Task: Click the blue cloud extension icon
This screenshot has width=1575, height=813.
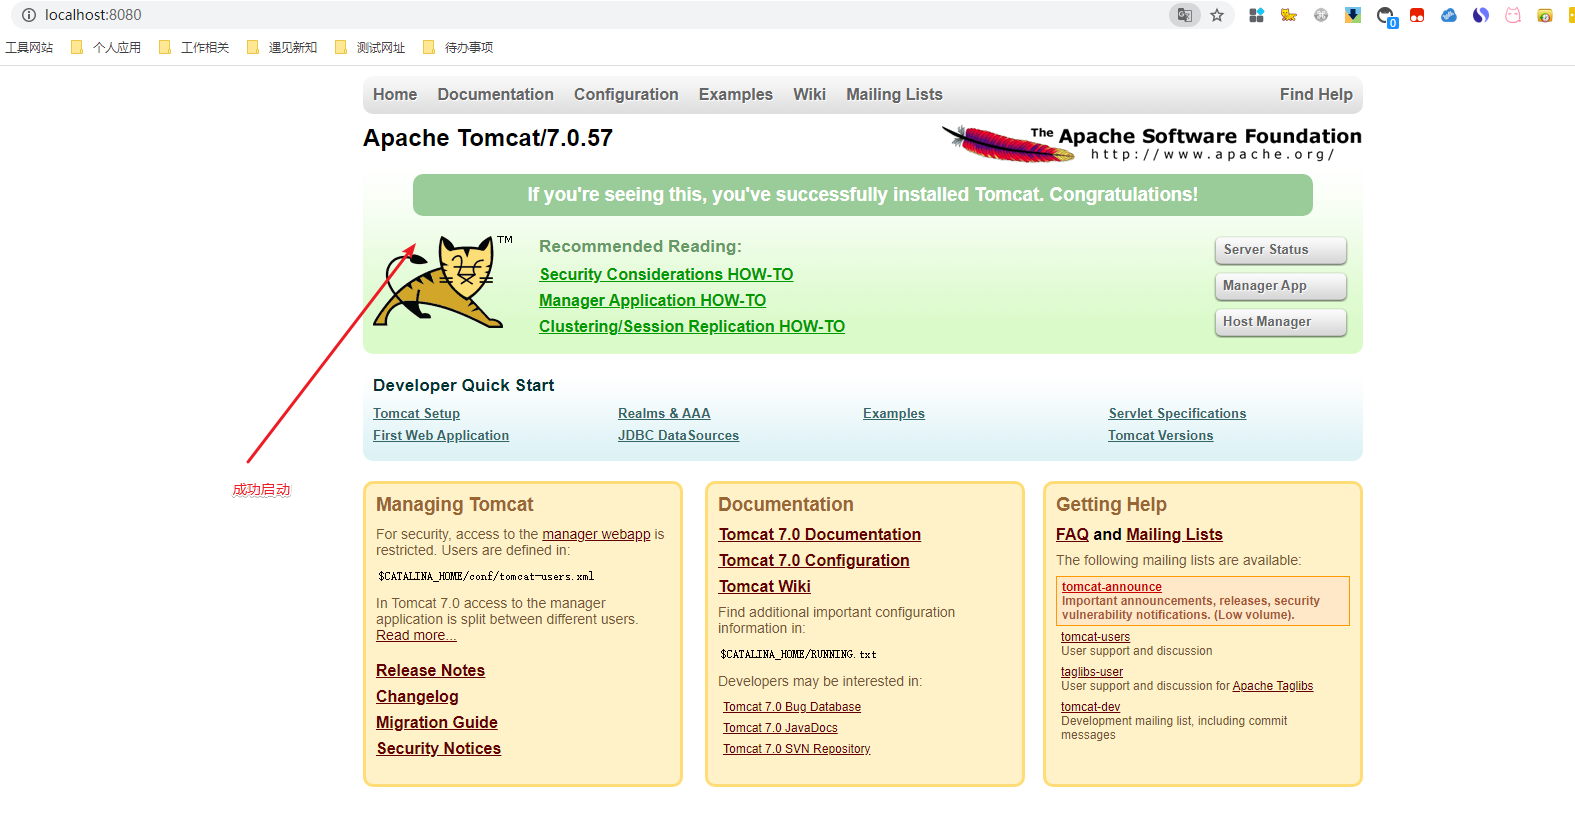Action: click(1449, 15)
